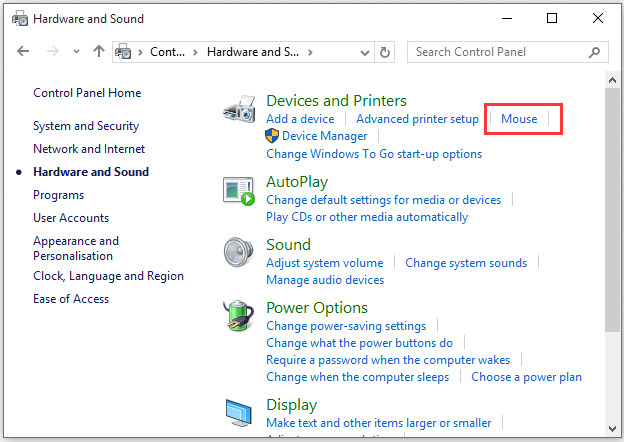Click the scrollbar down arrow

click(x=612, y=428)
